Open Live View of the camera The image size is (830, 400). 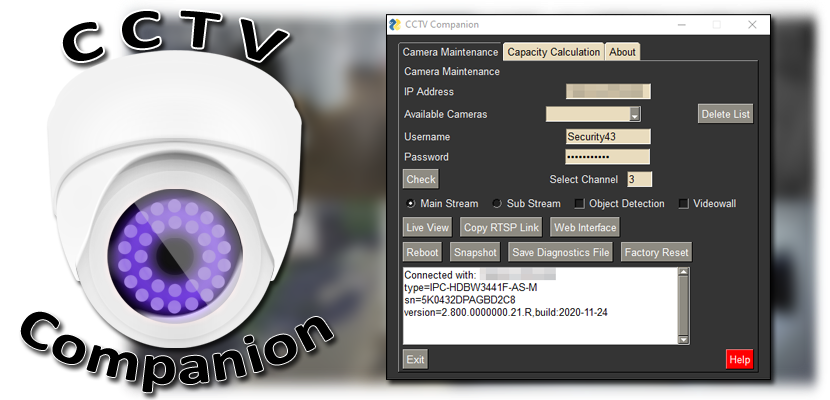pyautogui.click(x=427, y=228)
